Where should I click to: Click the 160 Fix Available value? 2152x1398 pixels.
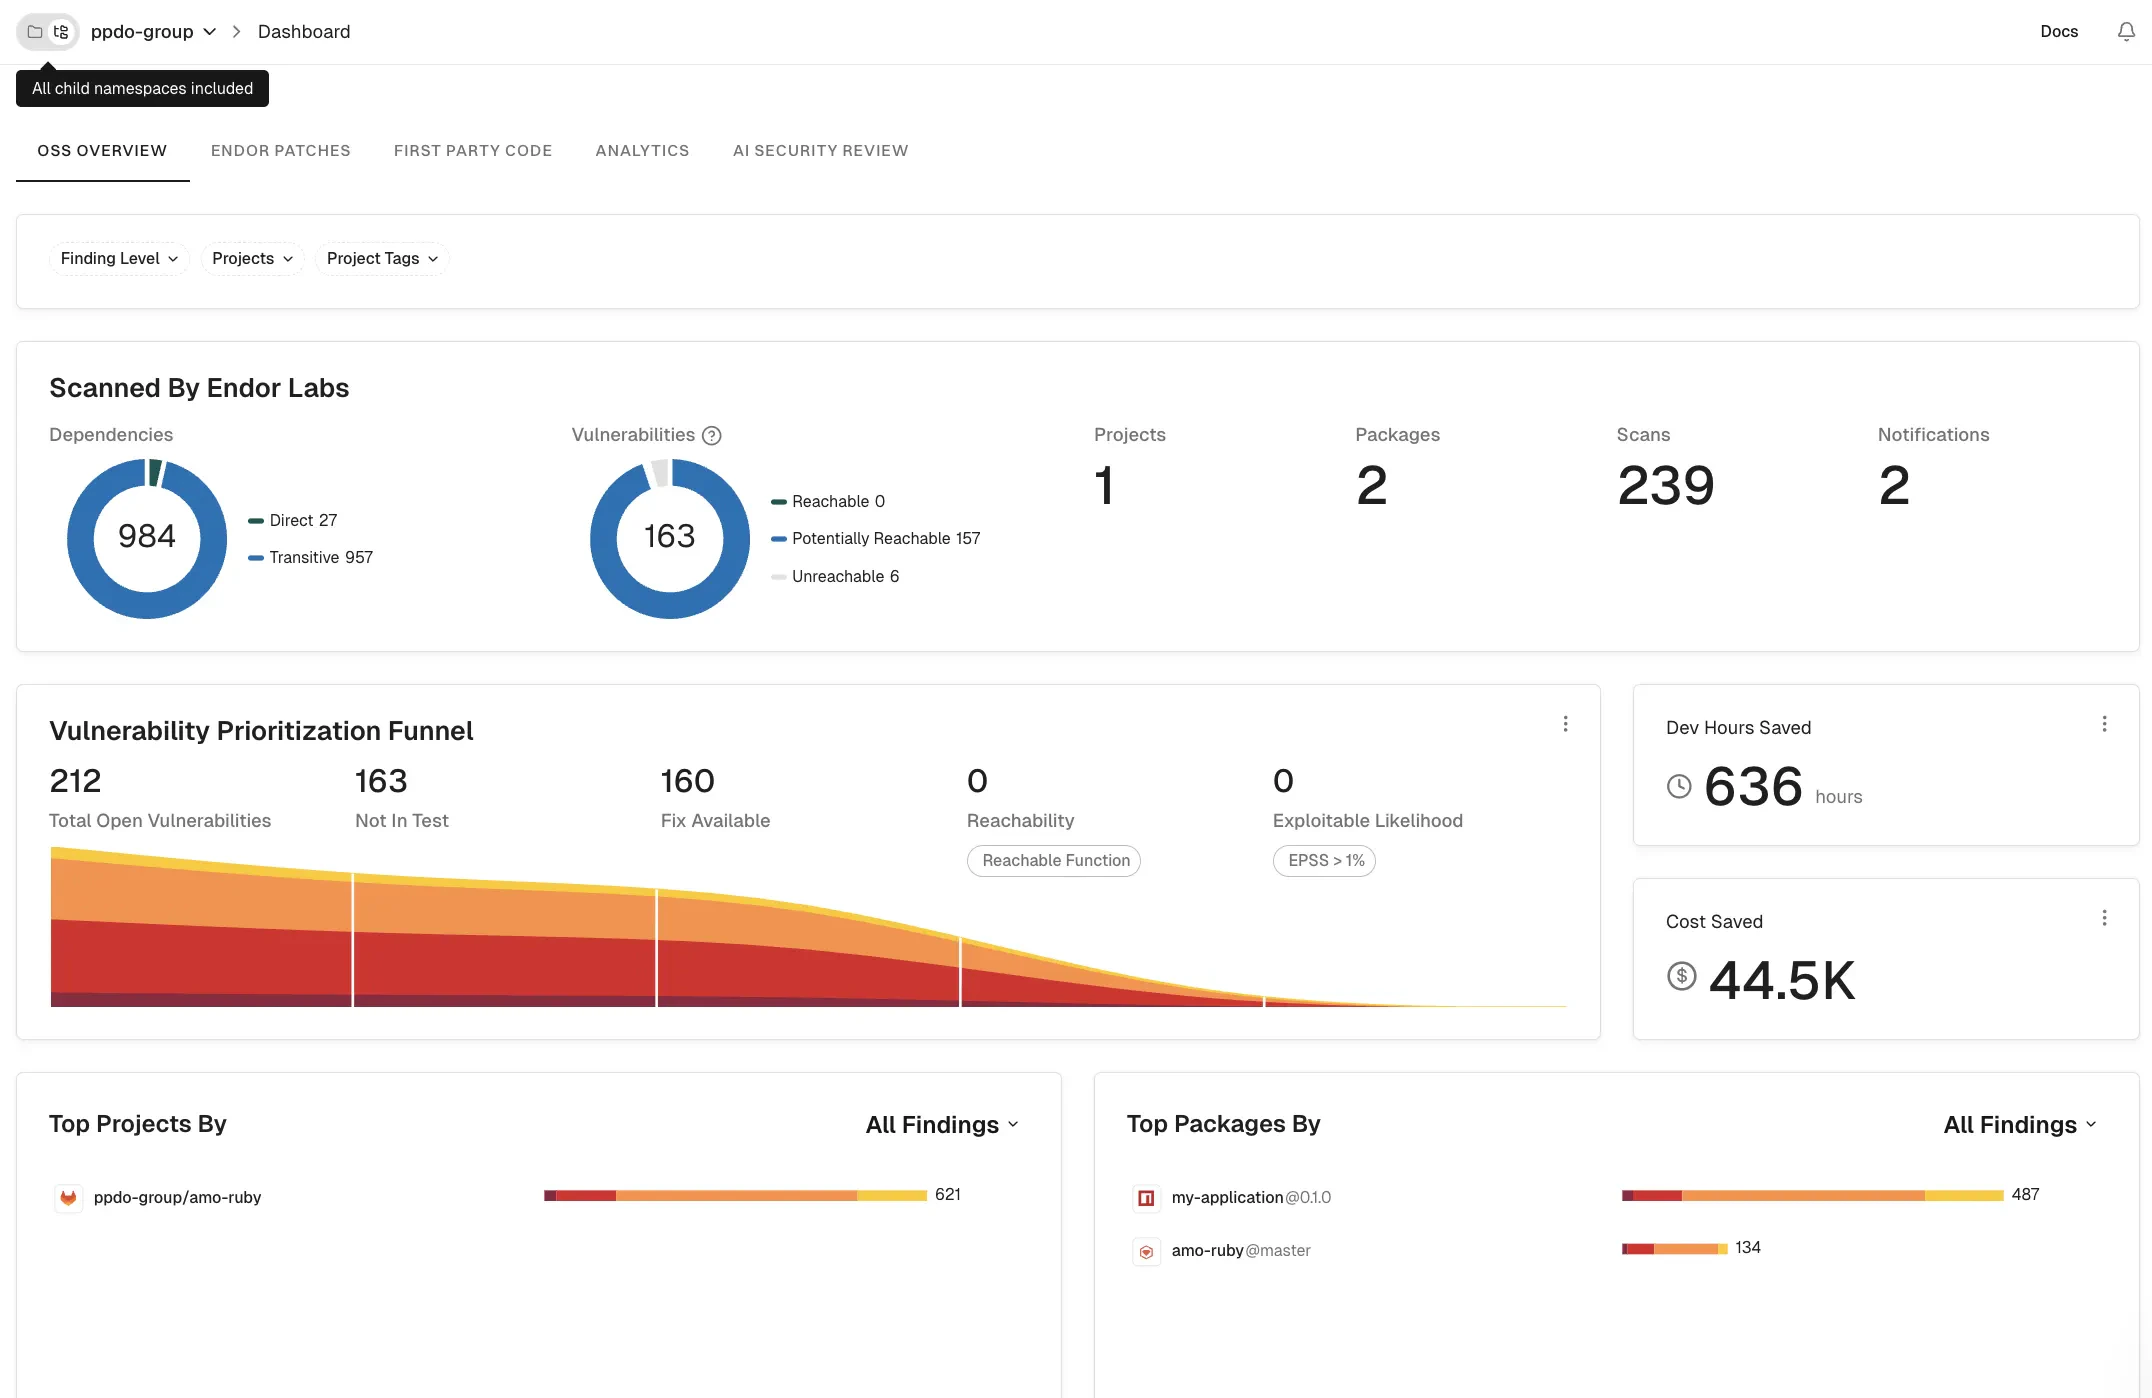point(687,781)
